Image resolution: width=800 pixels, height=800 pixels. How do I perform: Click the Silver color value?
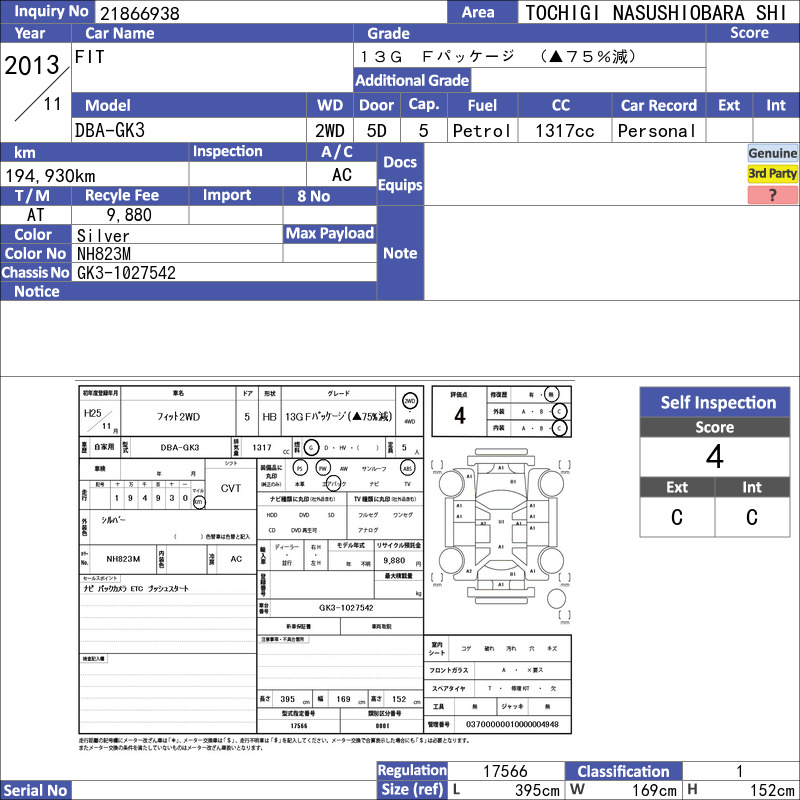click(103, 235)
